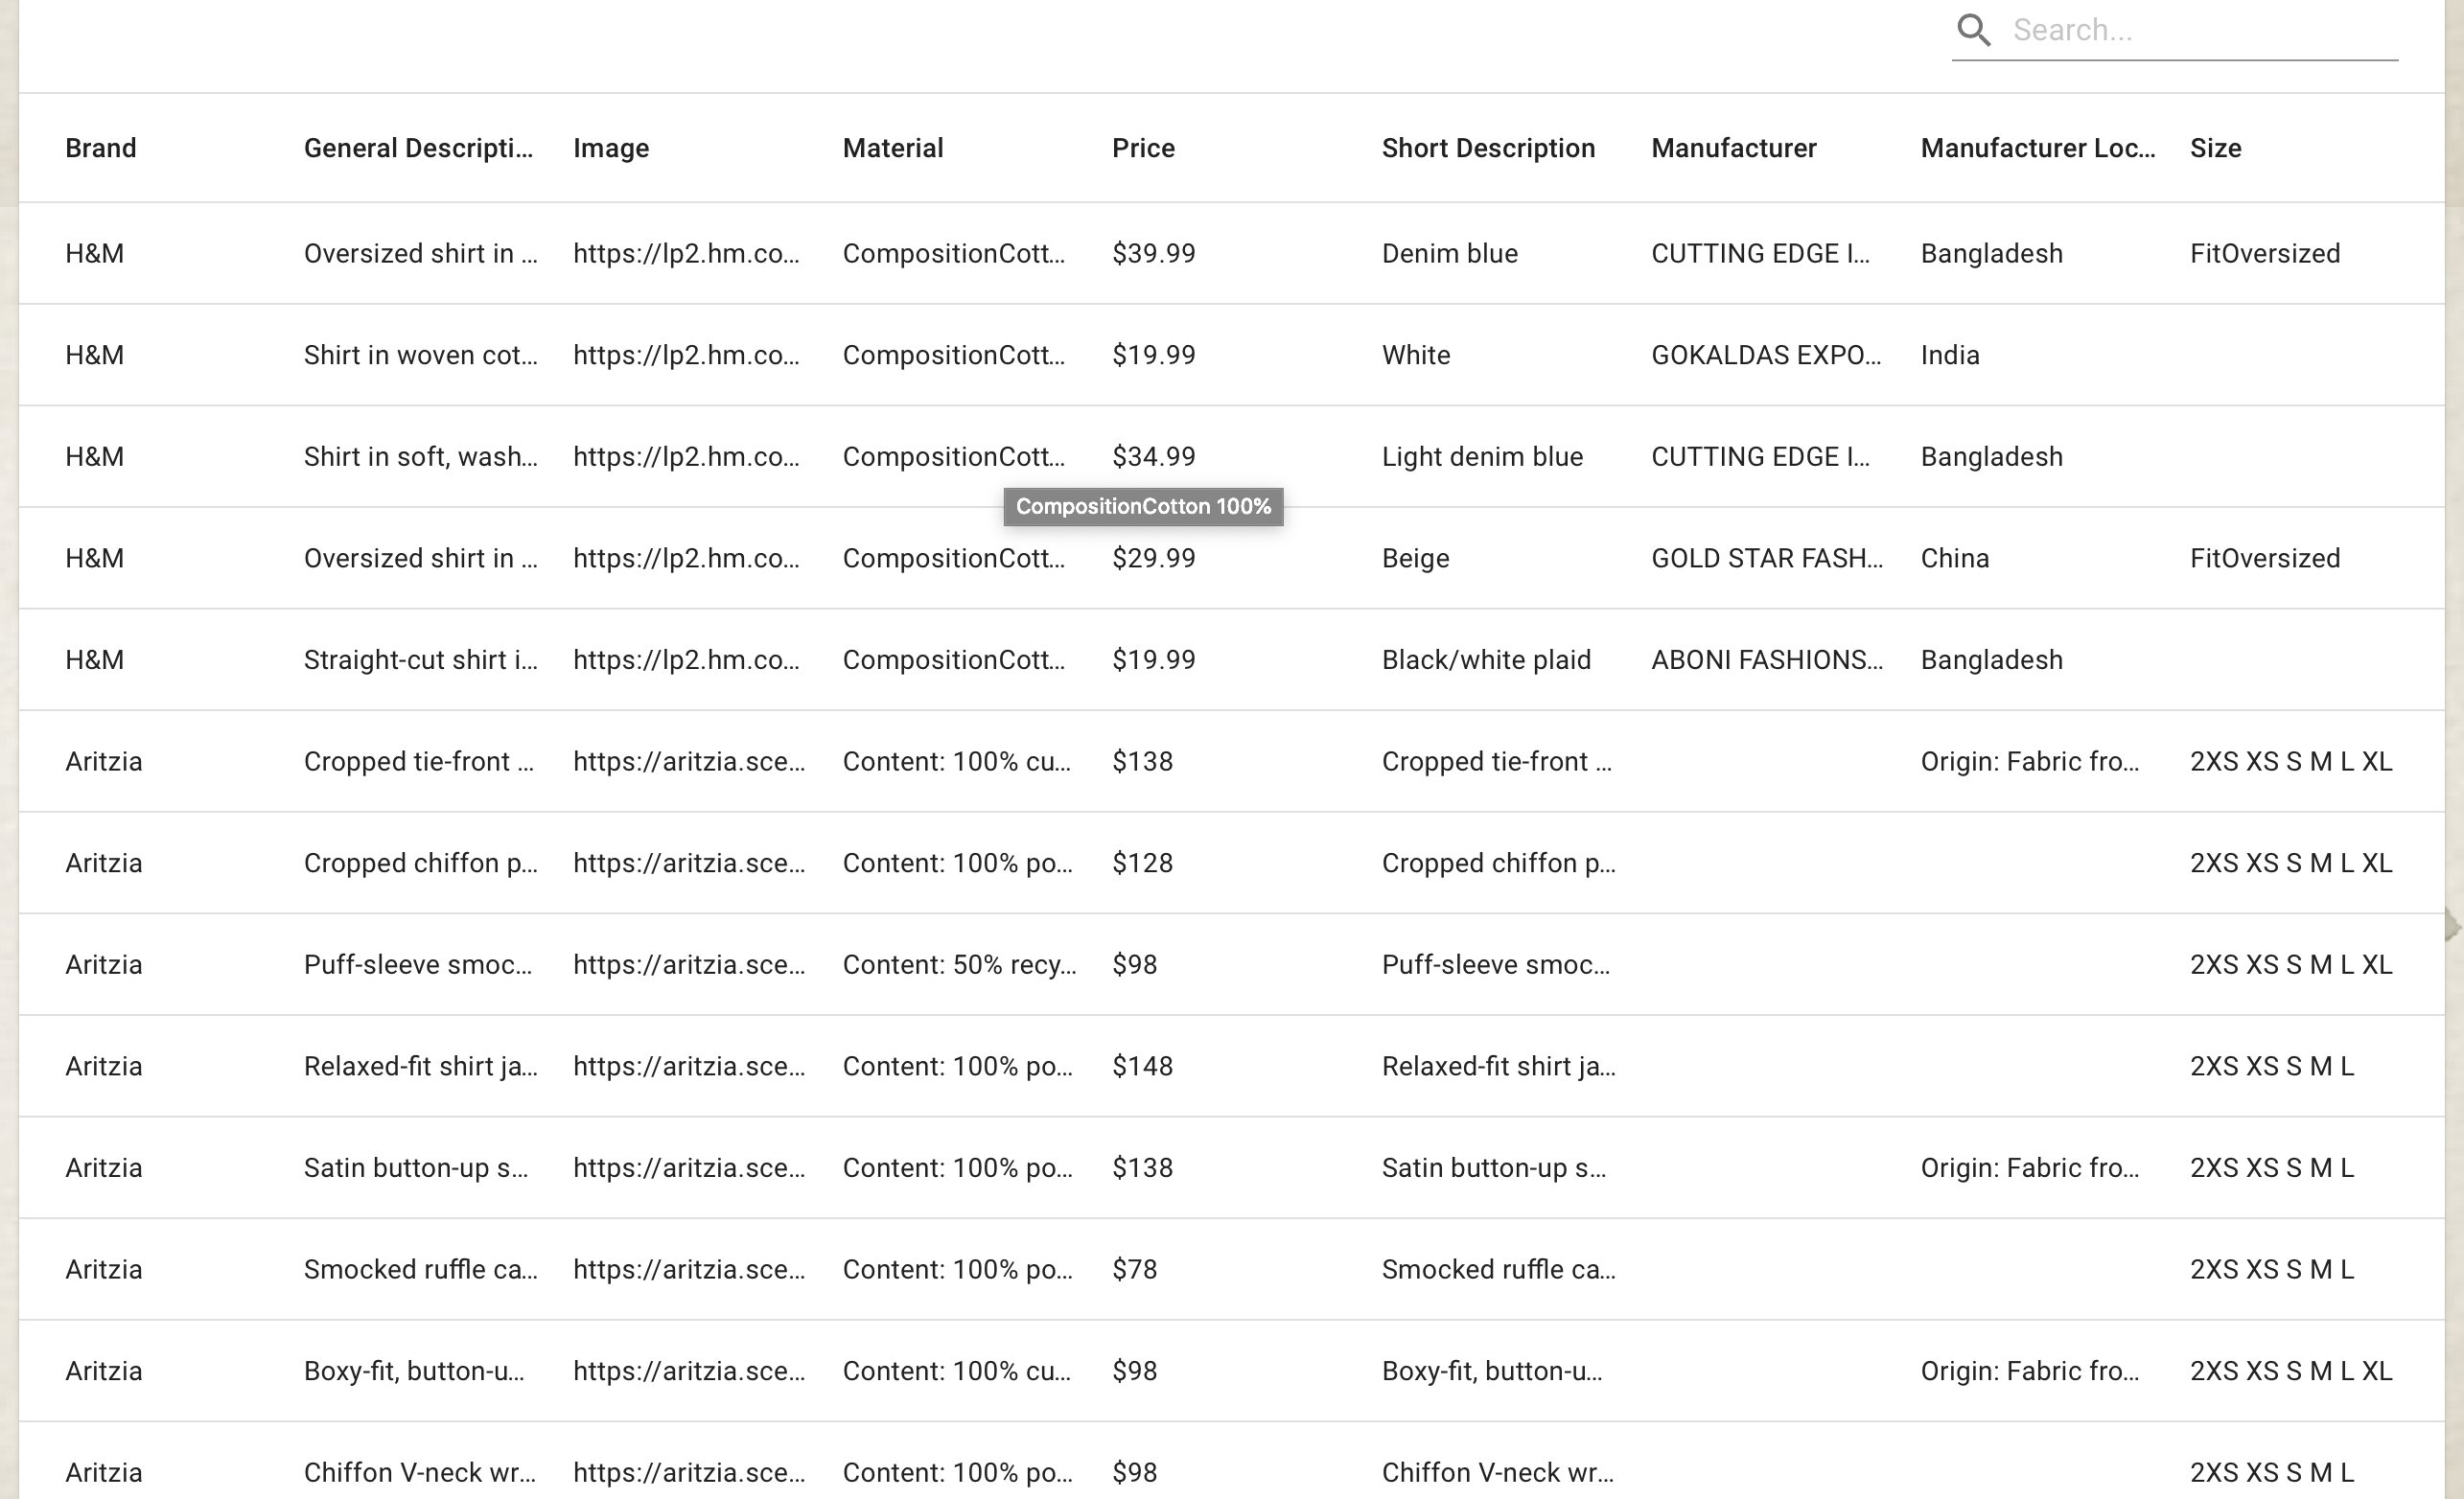2464x1499 pixels.
Task: Open the image URL in the first H&M row
Action: (x=686, y=253)
